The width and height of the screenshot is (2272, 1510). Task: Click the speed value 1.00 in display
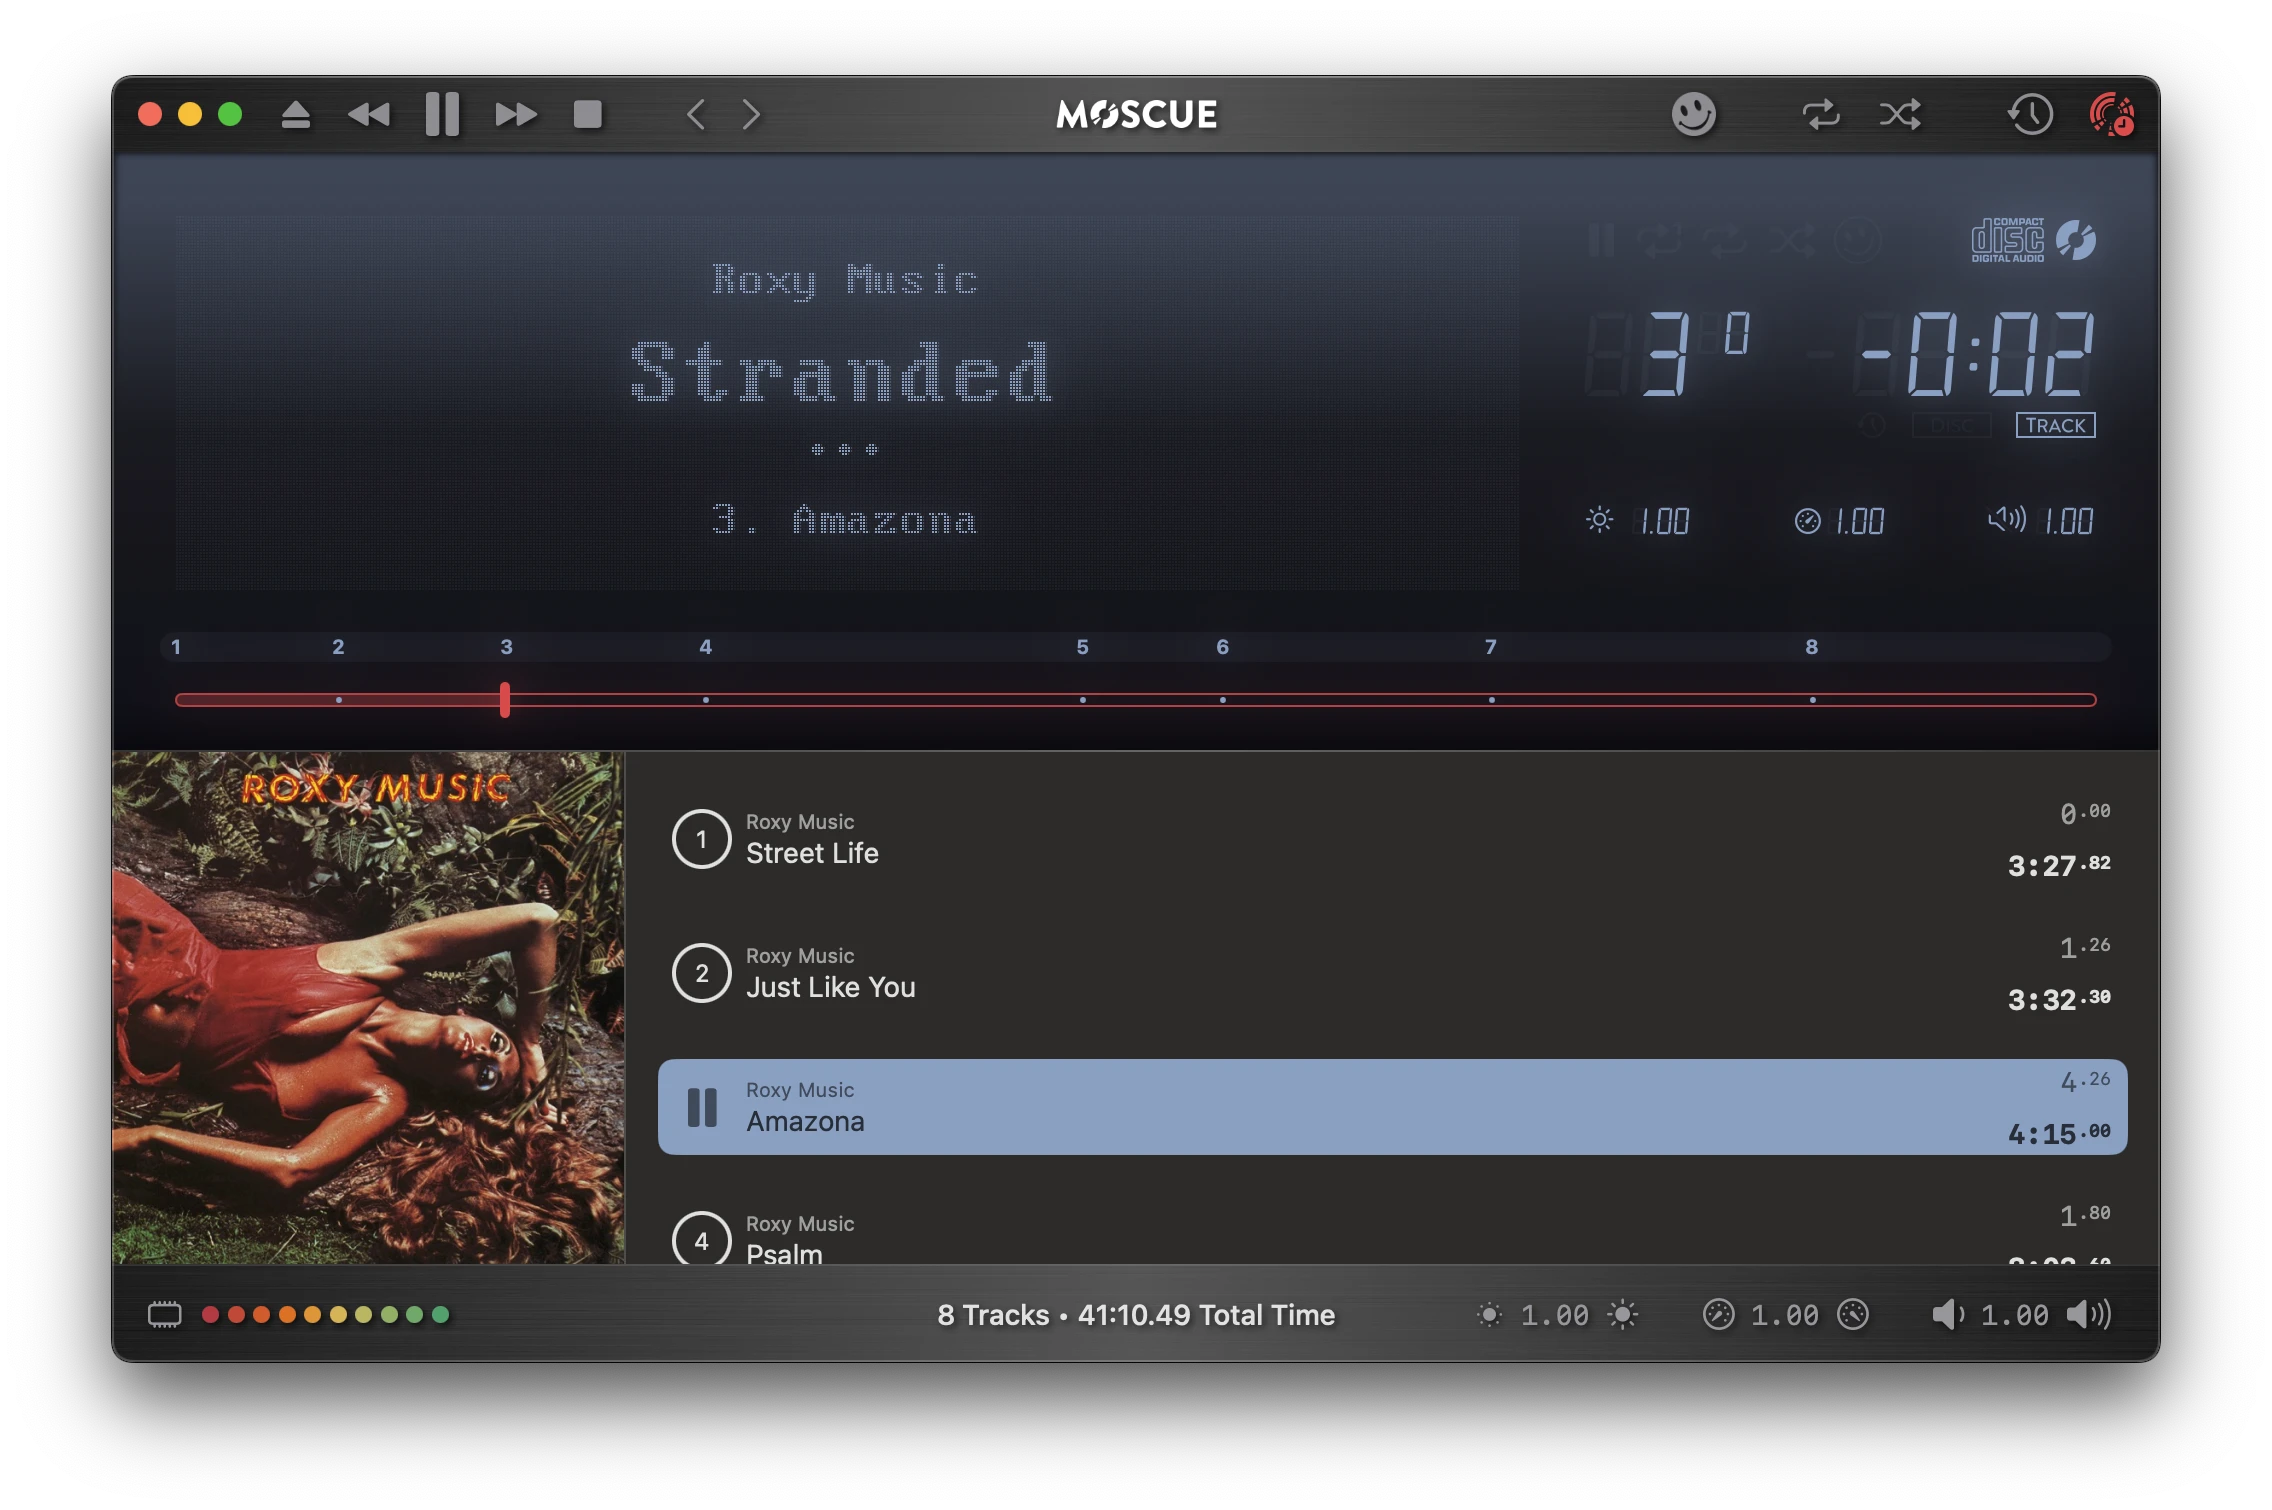(1859, 521)
